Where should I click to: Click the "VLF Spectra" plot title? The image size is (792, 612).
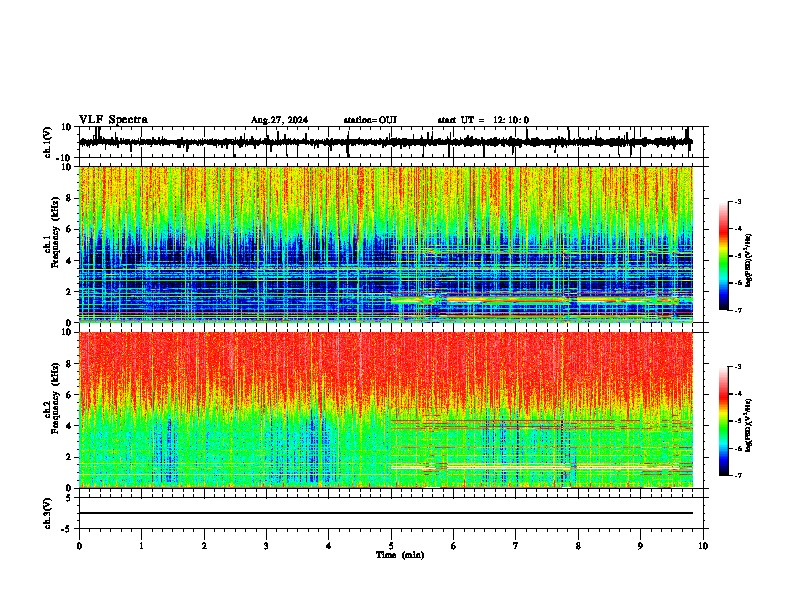click(x=113, y=120)
